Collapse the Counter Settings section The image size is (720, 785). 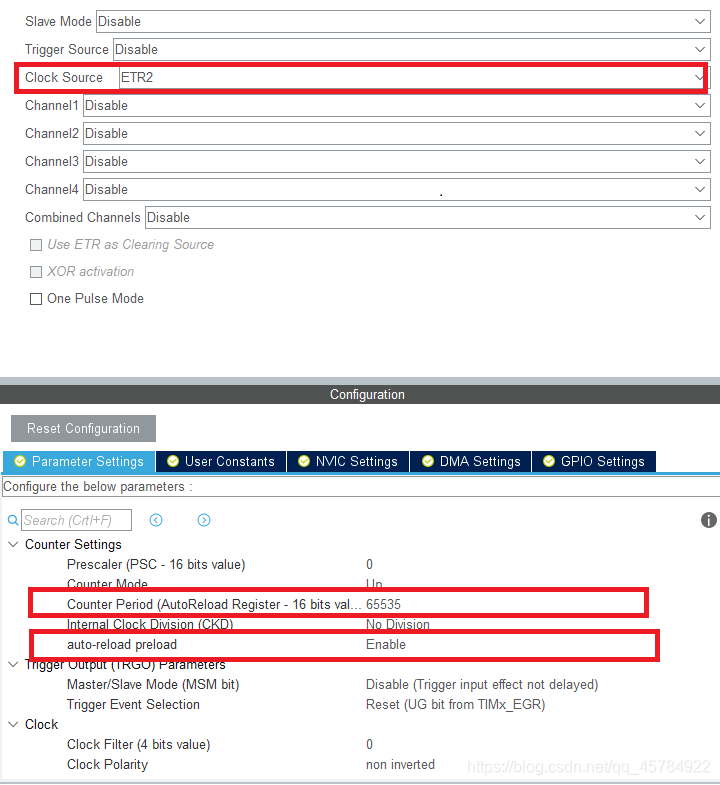click(x=13, y=545)
